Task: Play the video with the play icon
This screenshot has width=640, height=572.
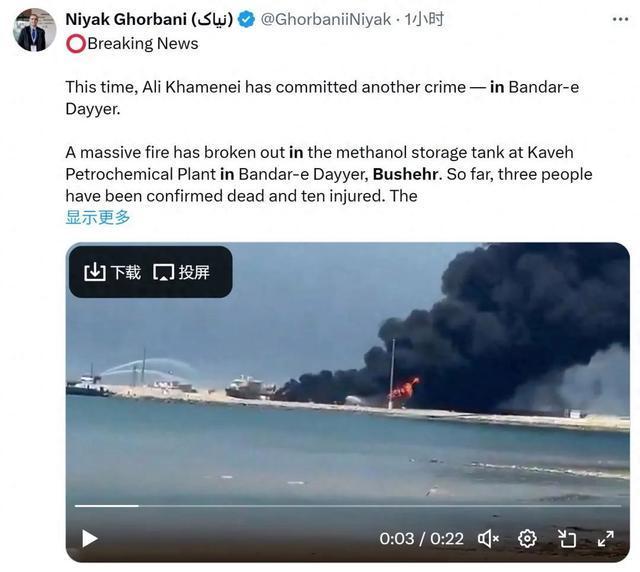Action: (89, 538)
